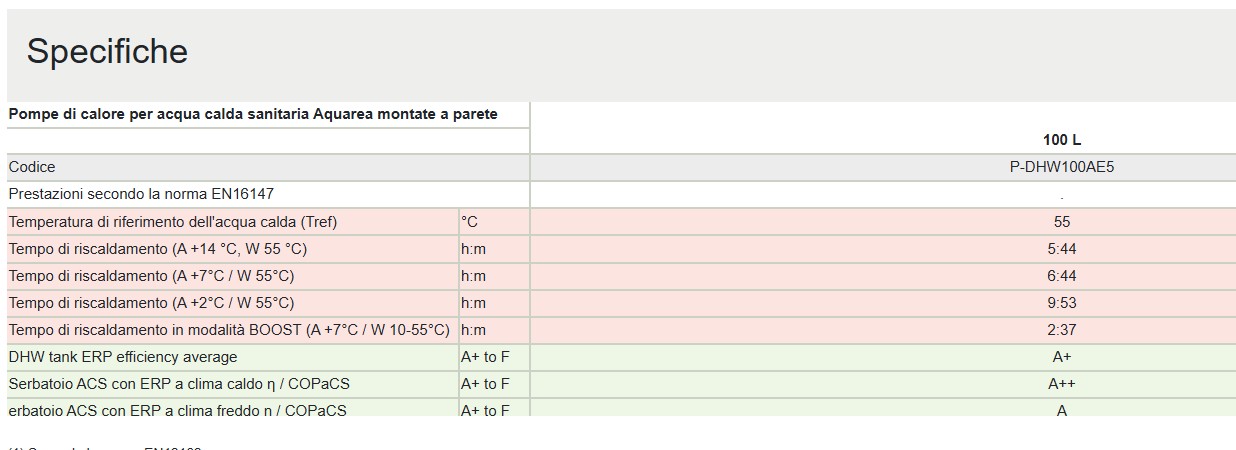Select heating time value 6:44
Image resolution: width=1236 pixels, height=450 pixels.
(x=1061, y=276)
